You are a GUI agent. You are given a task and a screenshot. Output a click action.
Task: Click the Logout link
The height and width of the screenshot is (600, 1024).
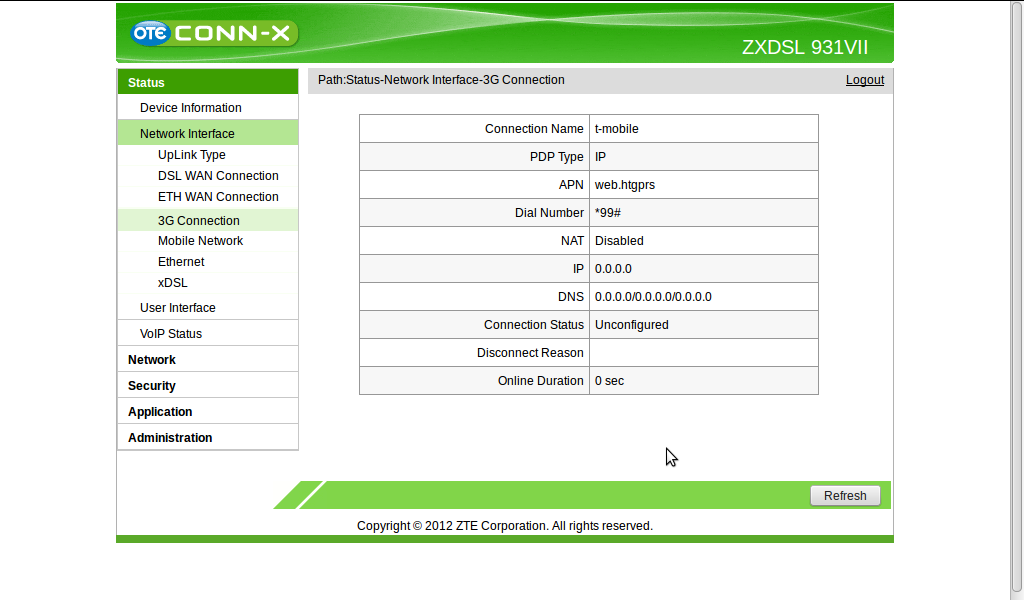tap(865, 80)
